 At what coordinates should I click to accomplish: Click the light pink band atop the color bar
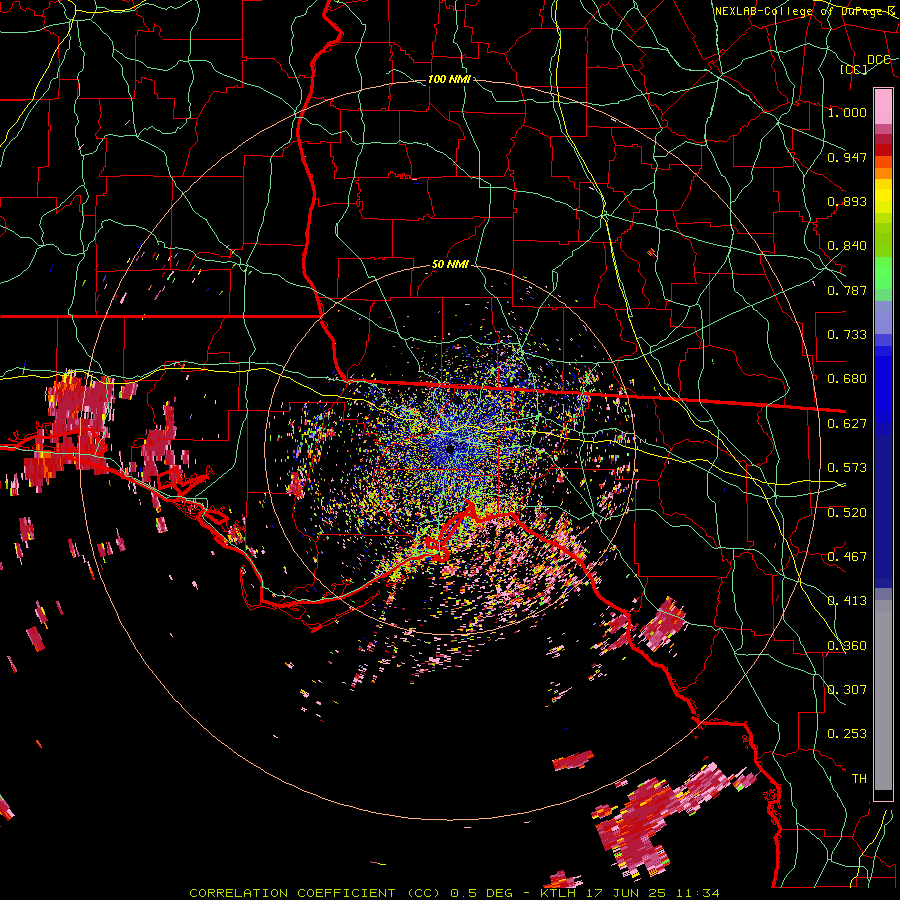tap(883, 107)
